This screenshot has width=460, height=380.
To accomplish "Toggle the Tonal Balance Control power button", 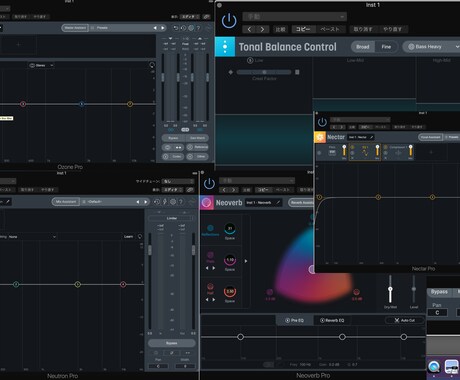I will [x=229, y=21].
